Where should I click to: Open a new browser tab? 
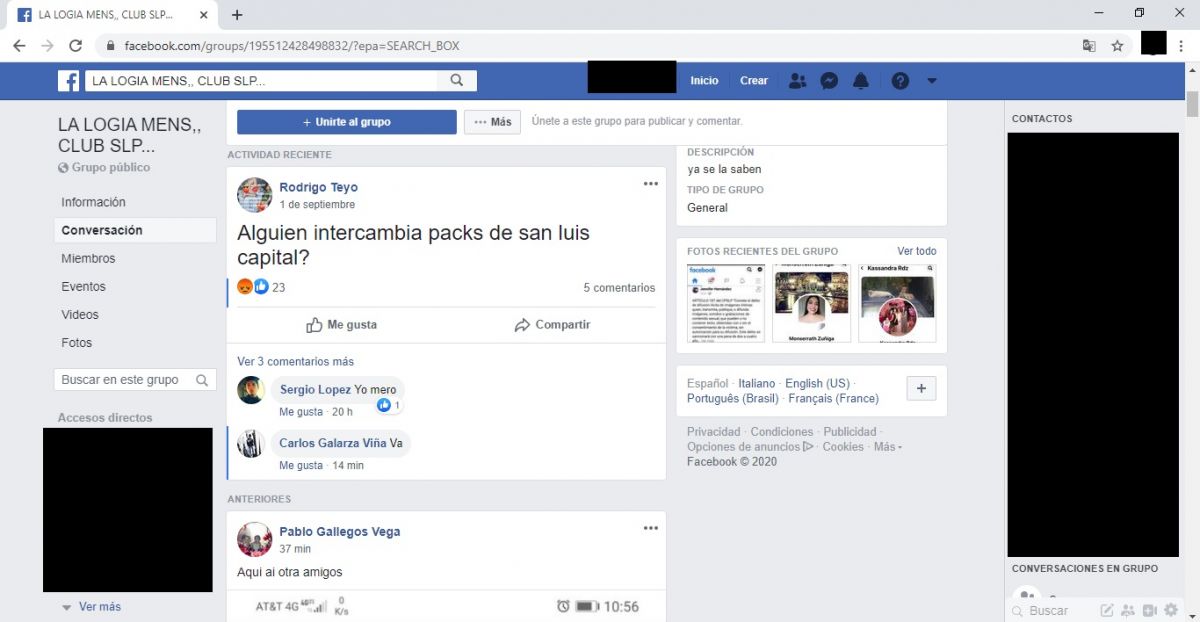(x=237, y=15)
